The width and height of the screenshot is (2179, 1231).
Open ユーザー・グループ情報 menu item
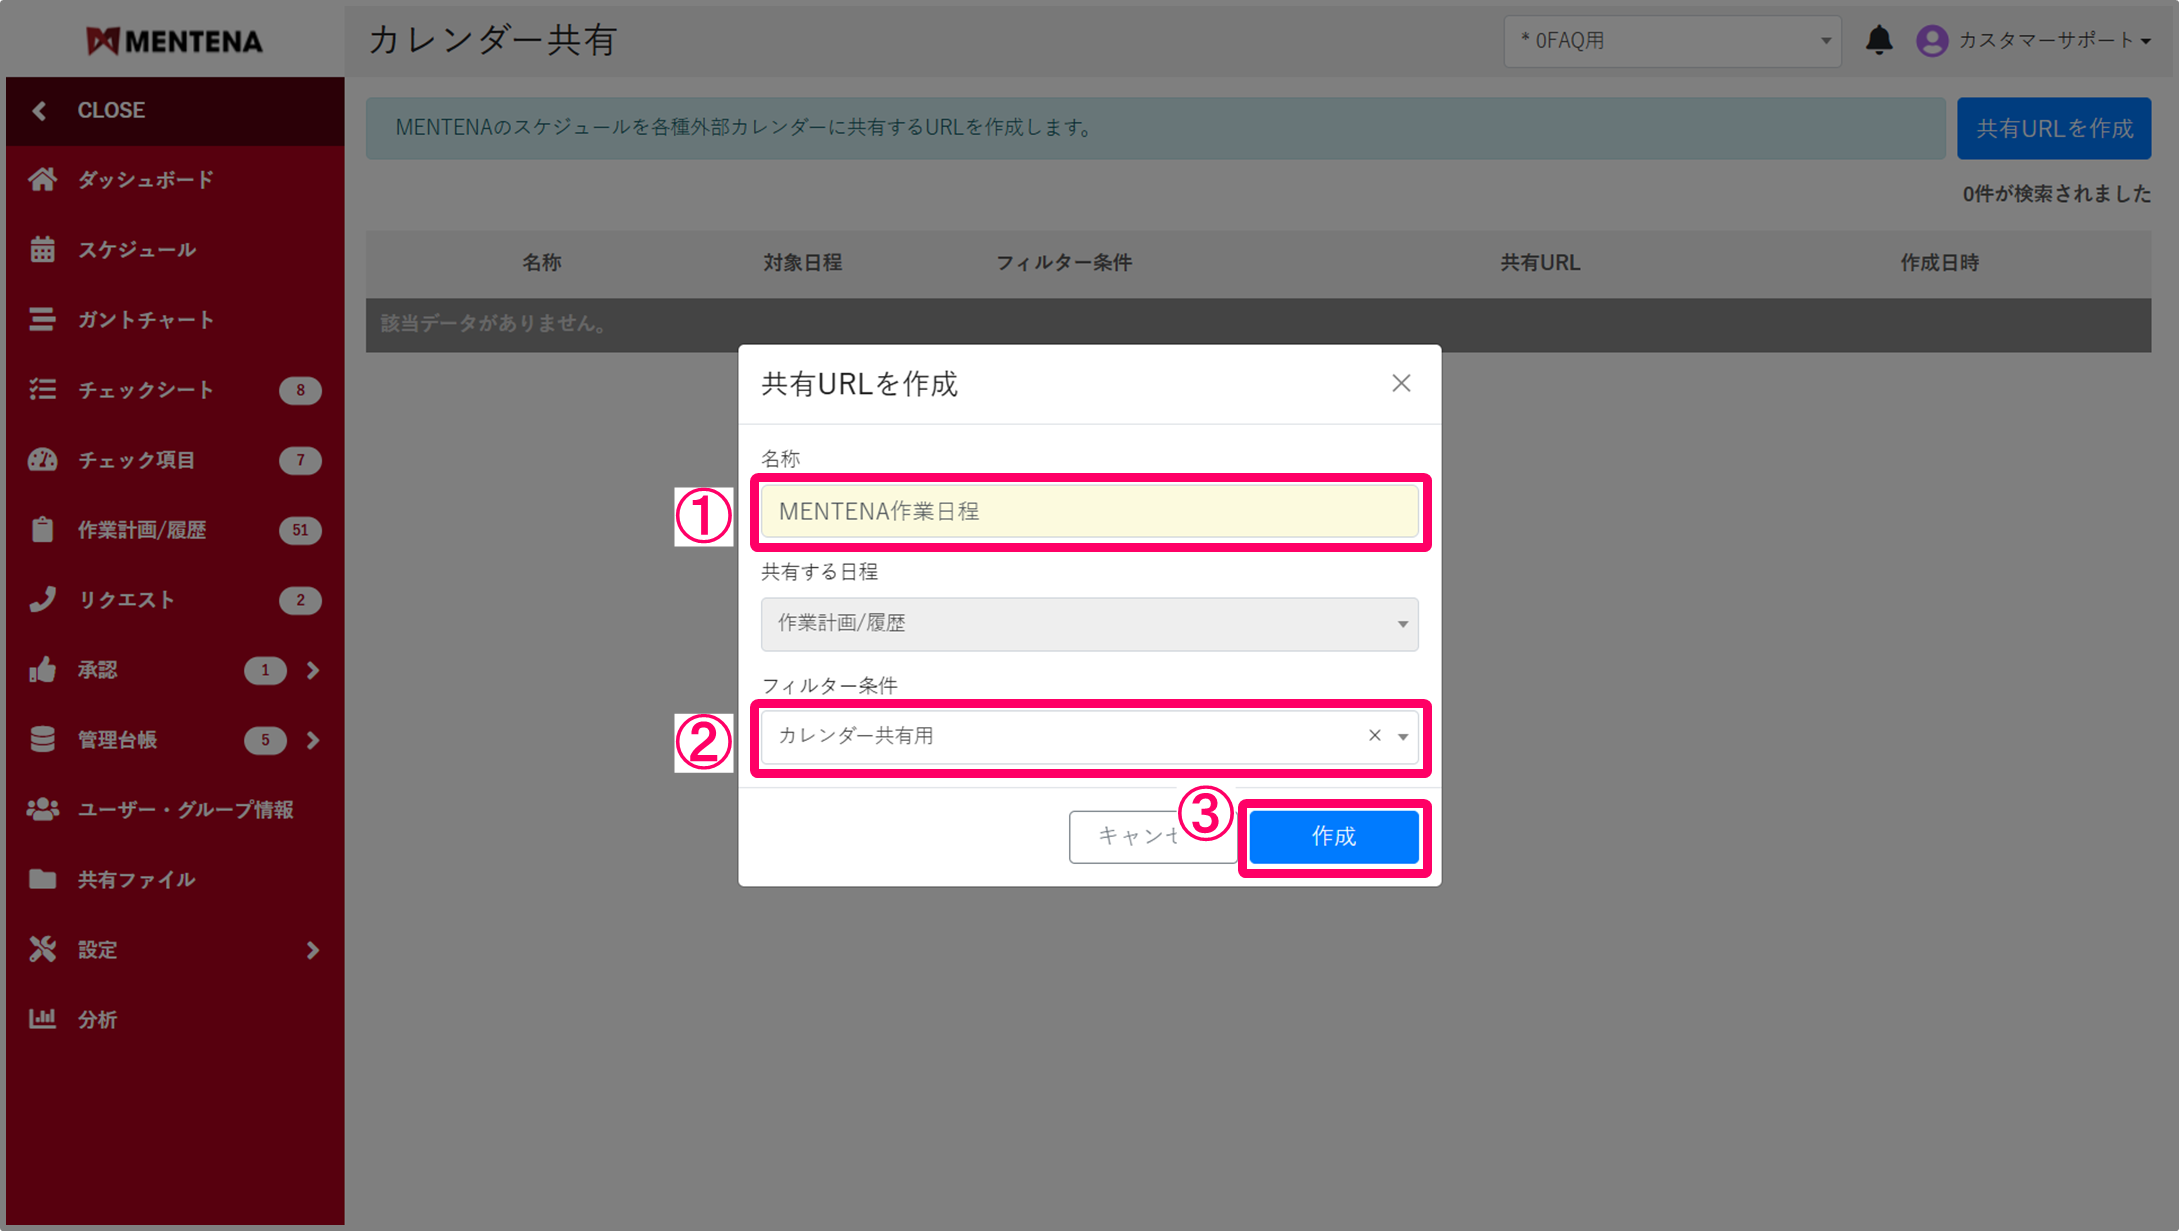point(185,810)
